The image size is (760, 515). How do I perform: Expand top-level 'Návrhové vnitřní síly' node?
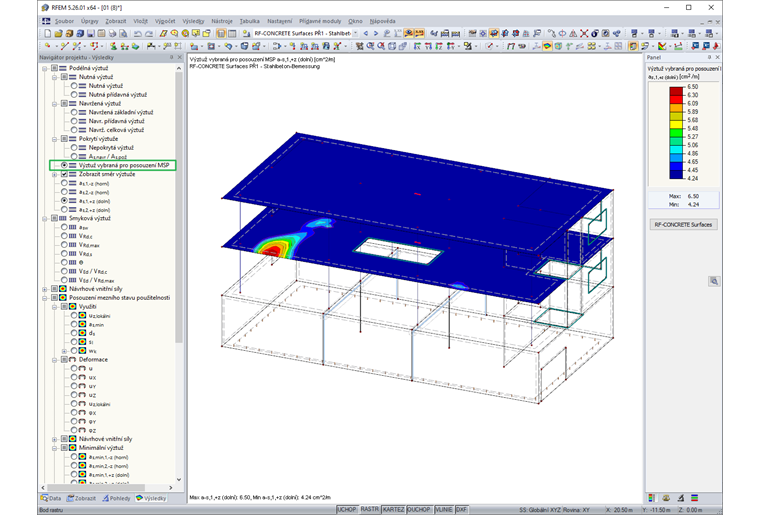45,289
